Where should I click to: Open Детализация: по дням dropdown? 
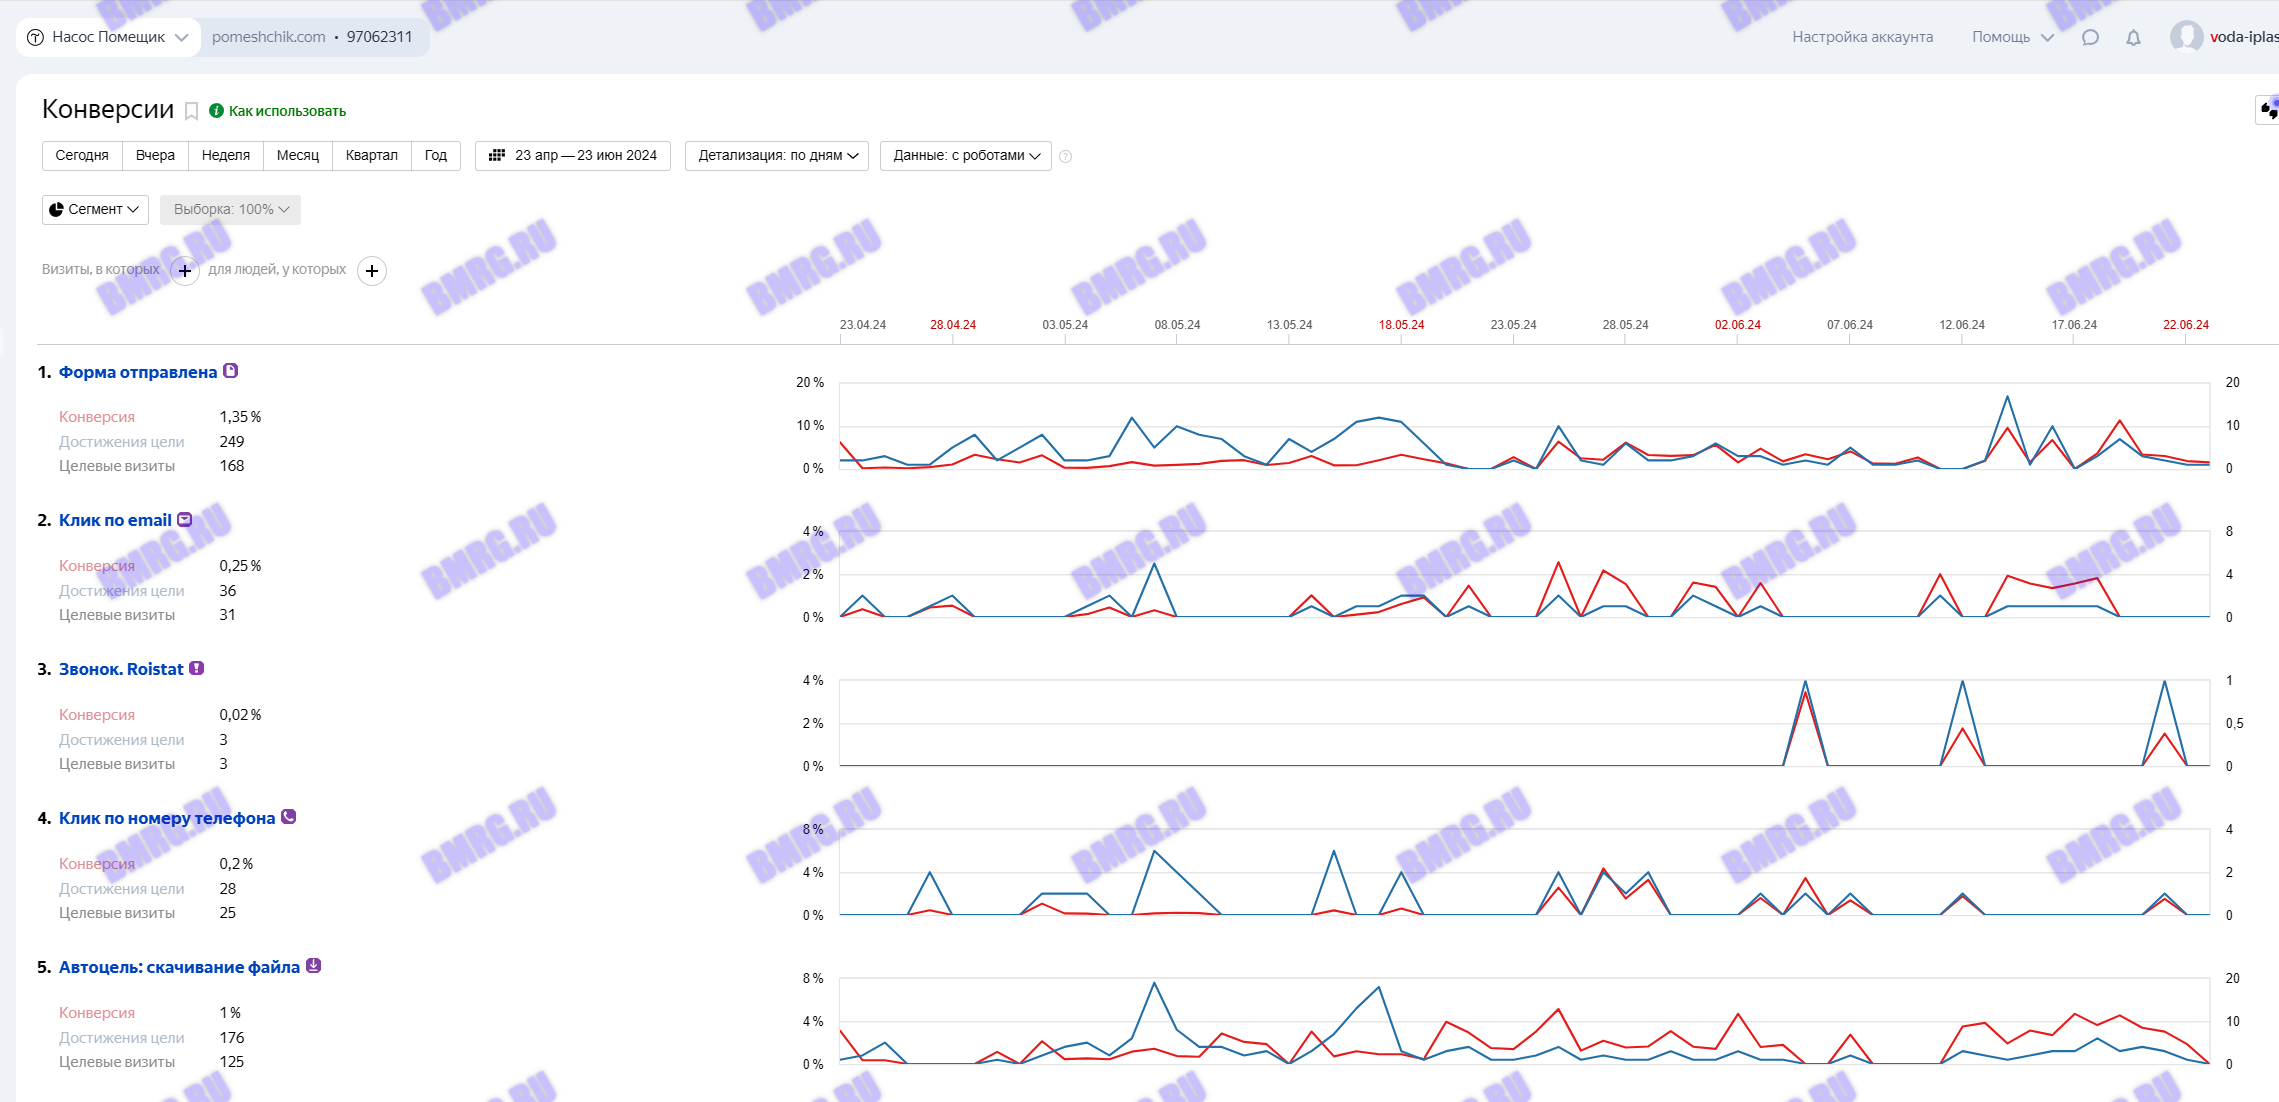pyautogui.click(x=777, y=156)
